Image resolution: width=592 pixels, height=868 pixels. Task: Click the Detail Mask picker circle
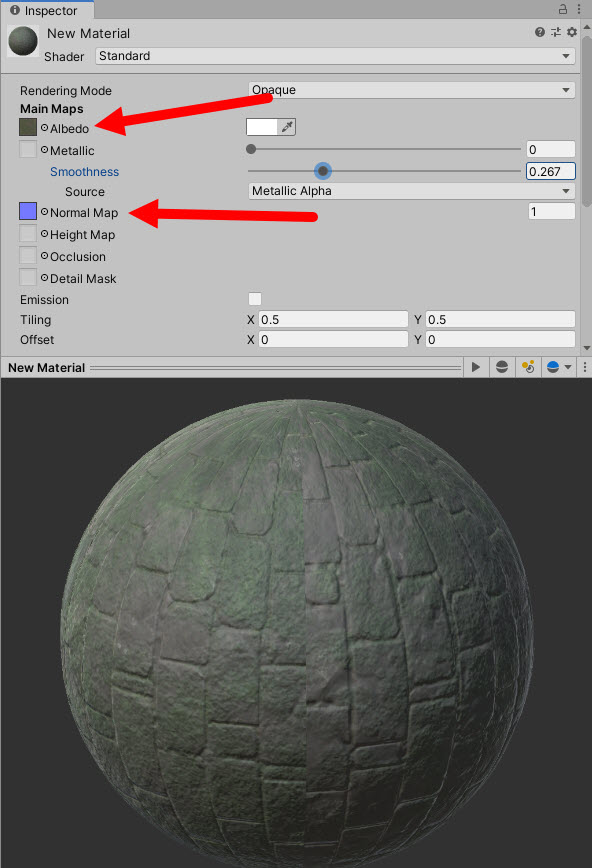pos(44,278)
